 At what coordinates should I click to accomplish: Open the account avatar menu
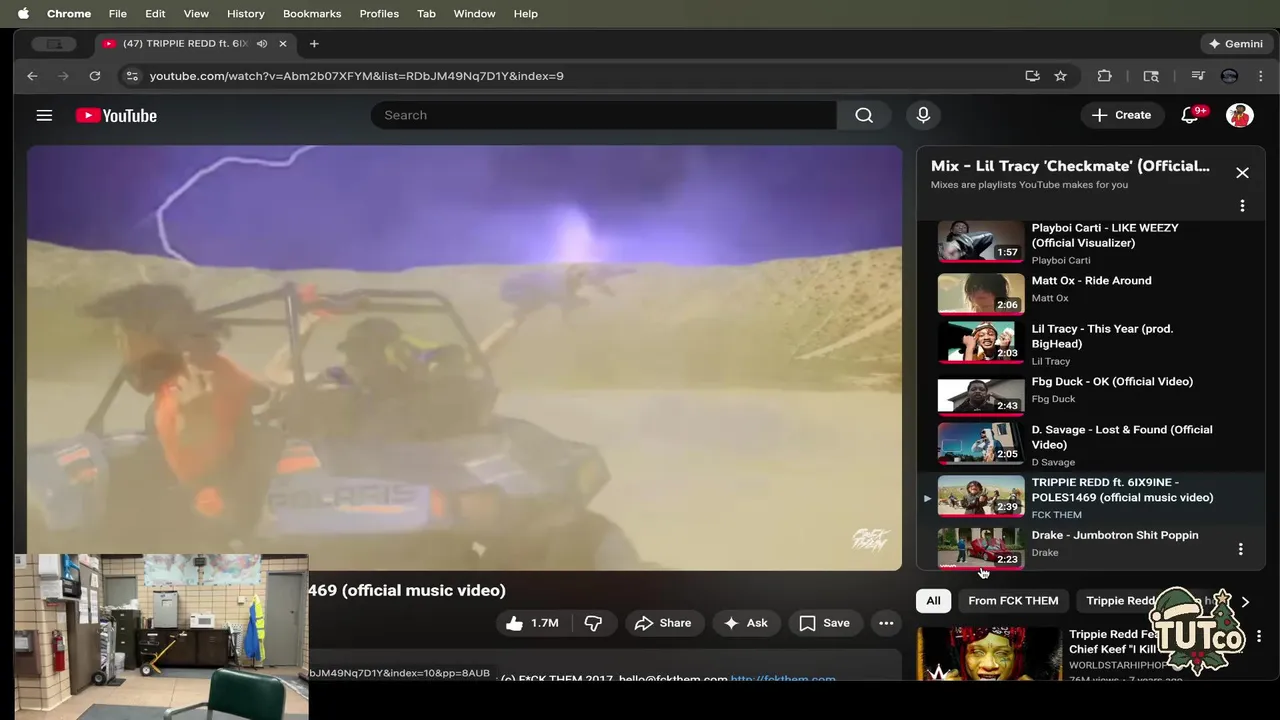click(1240, 115)
